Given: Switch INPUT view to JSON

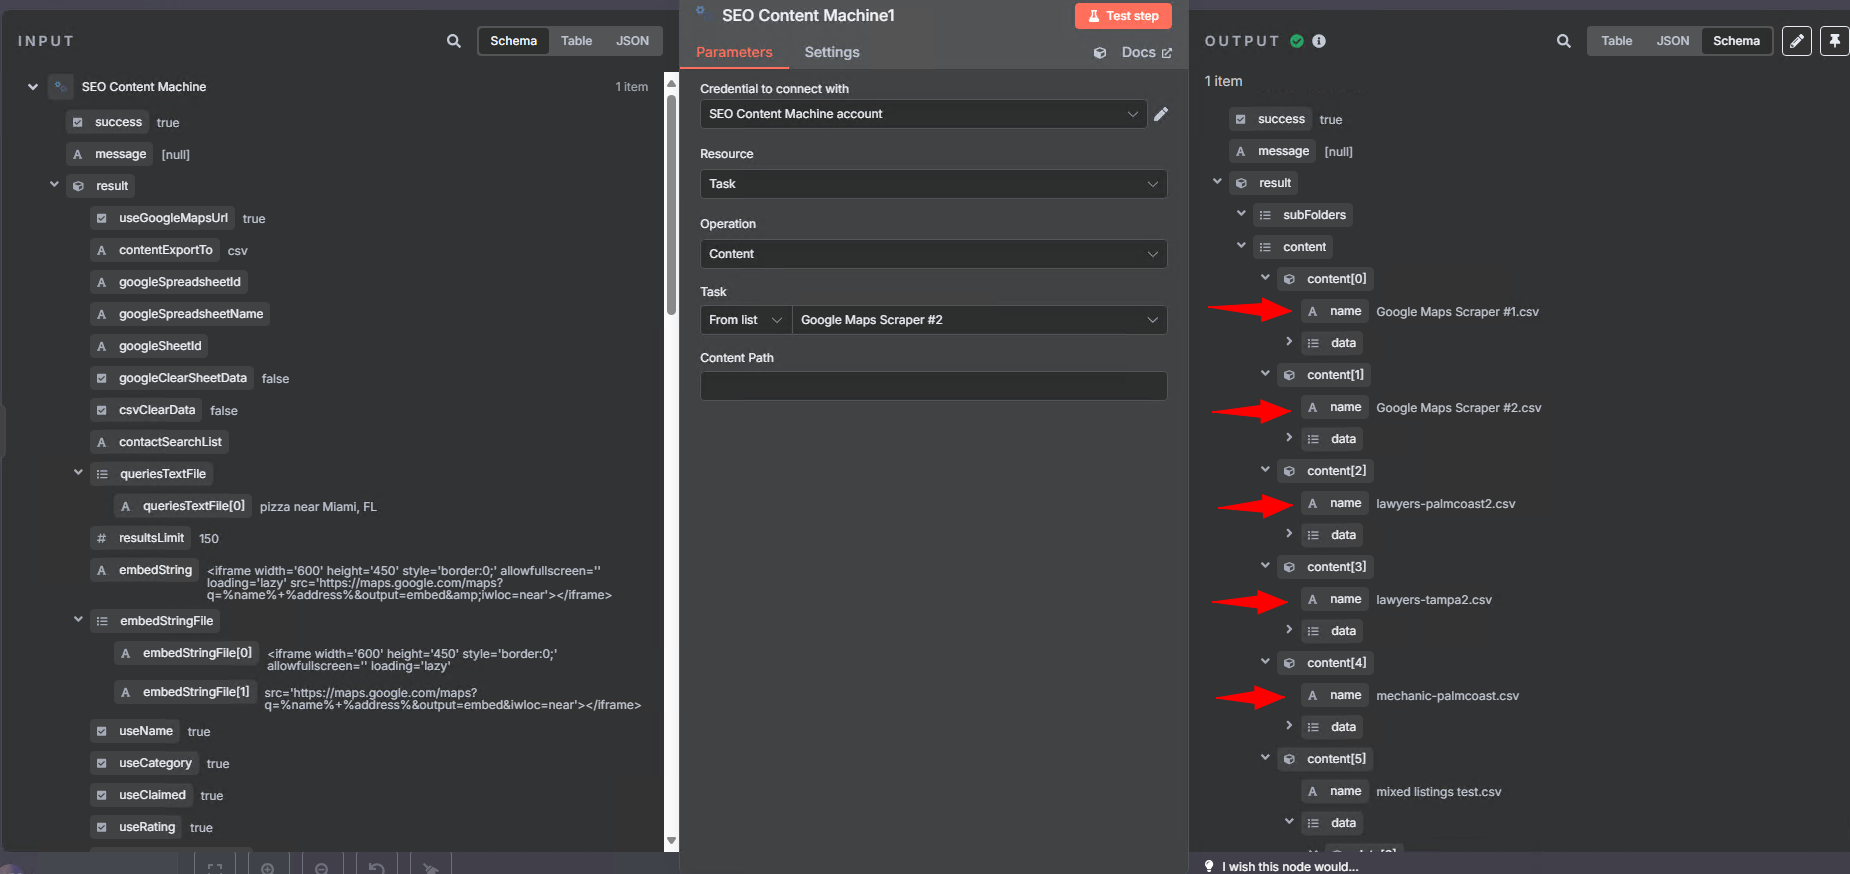Looking at the screenshot, I should (x=632, y=41).
